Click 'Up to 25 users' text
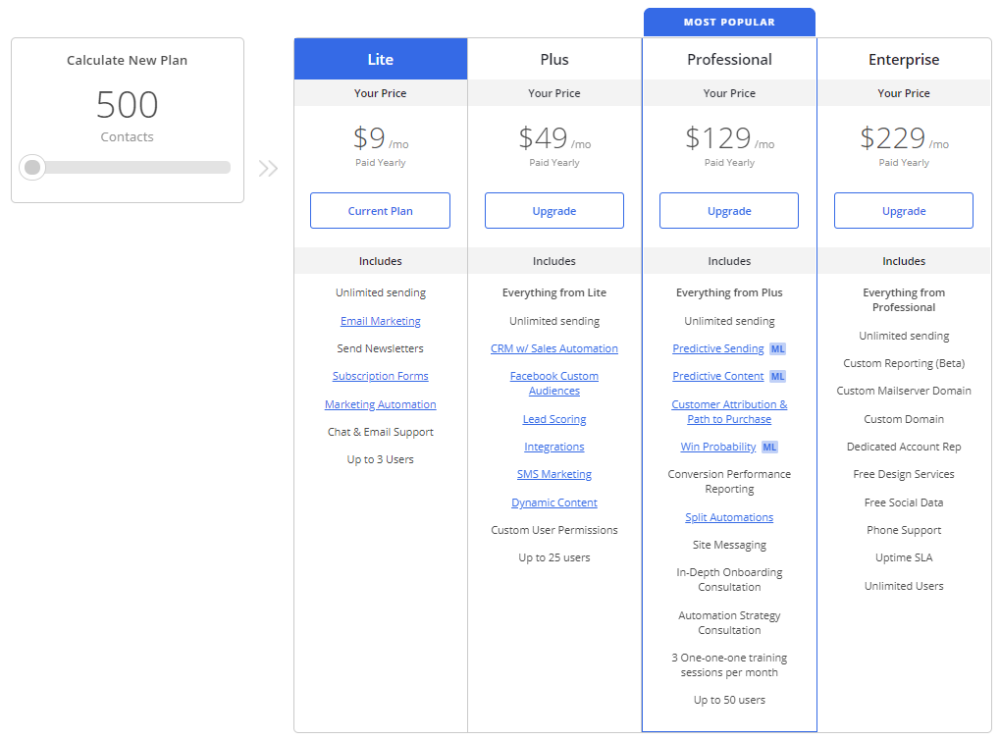 554,558
